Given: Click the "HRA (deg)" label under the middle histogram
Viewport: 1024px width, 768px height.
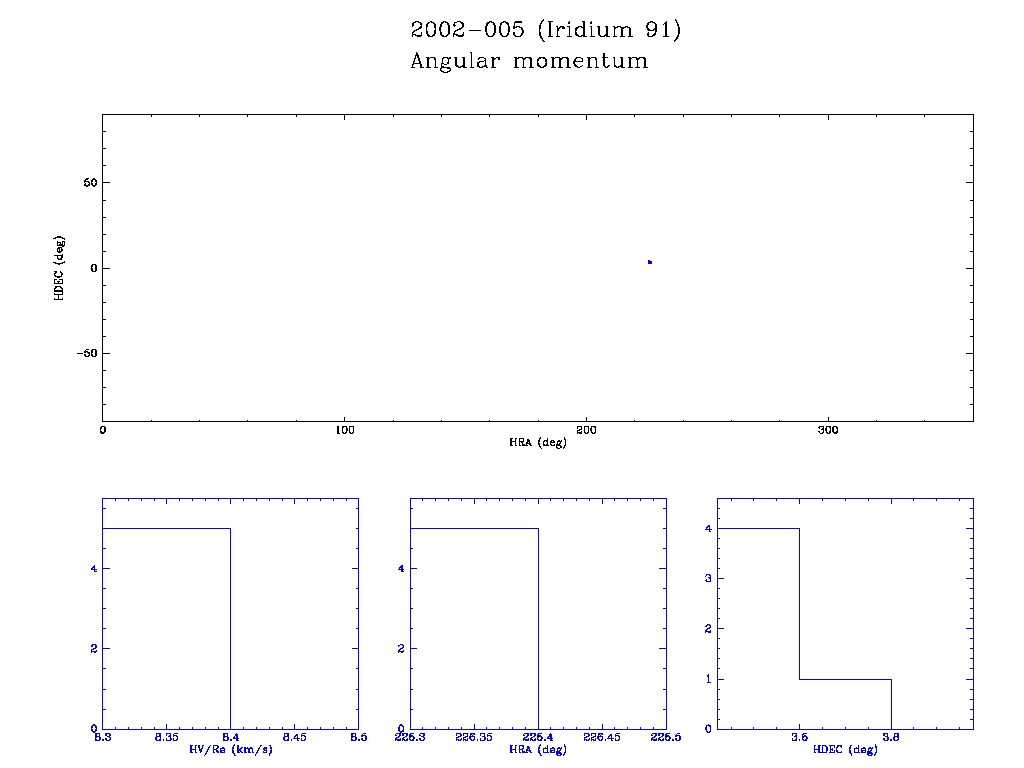Looking at the screenshot, I should click(x=538, y=749).
